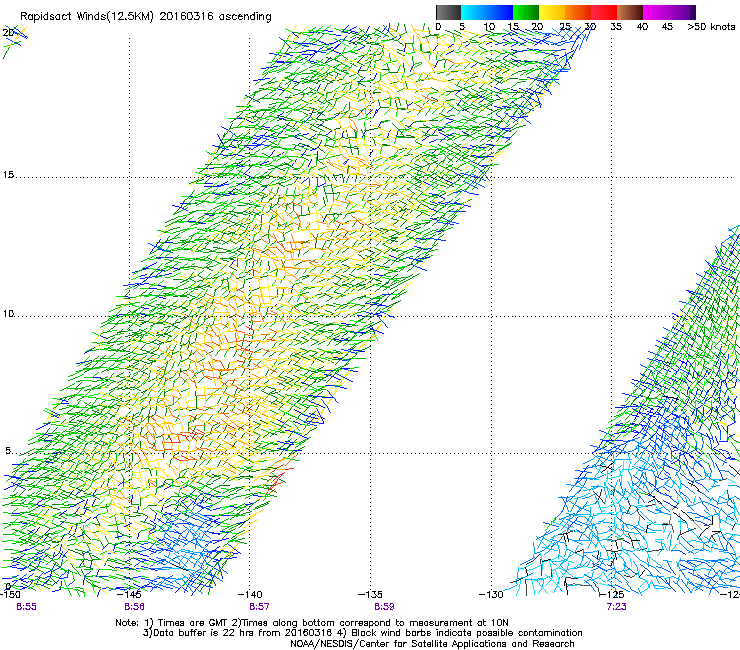Click the magenta-purple 40-50 knots color segment
Screen dimensions: 740x650
pyautogui.click(x=669, y=12)
